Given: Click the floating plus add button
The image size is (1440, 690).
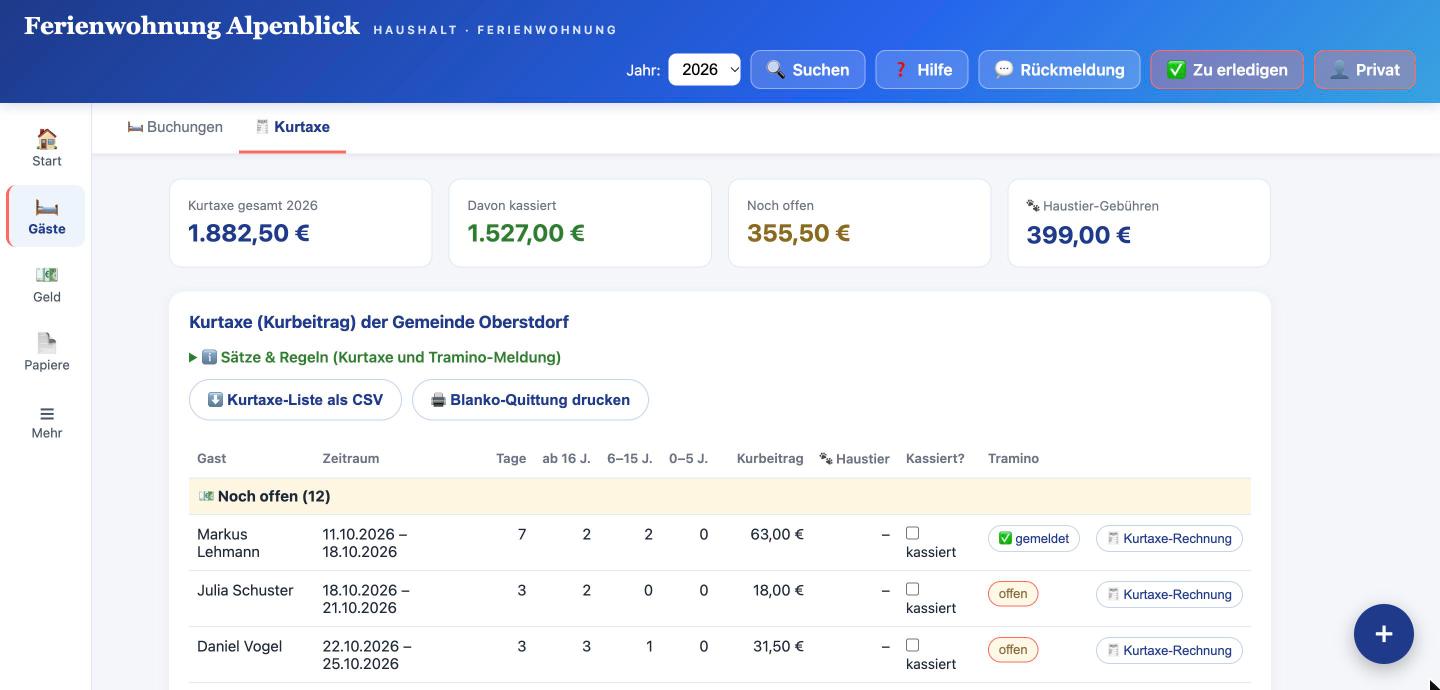Looking at the screenshot, I should [1384, 634].
